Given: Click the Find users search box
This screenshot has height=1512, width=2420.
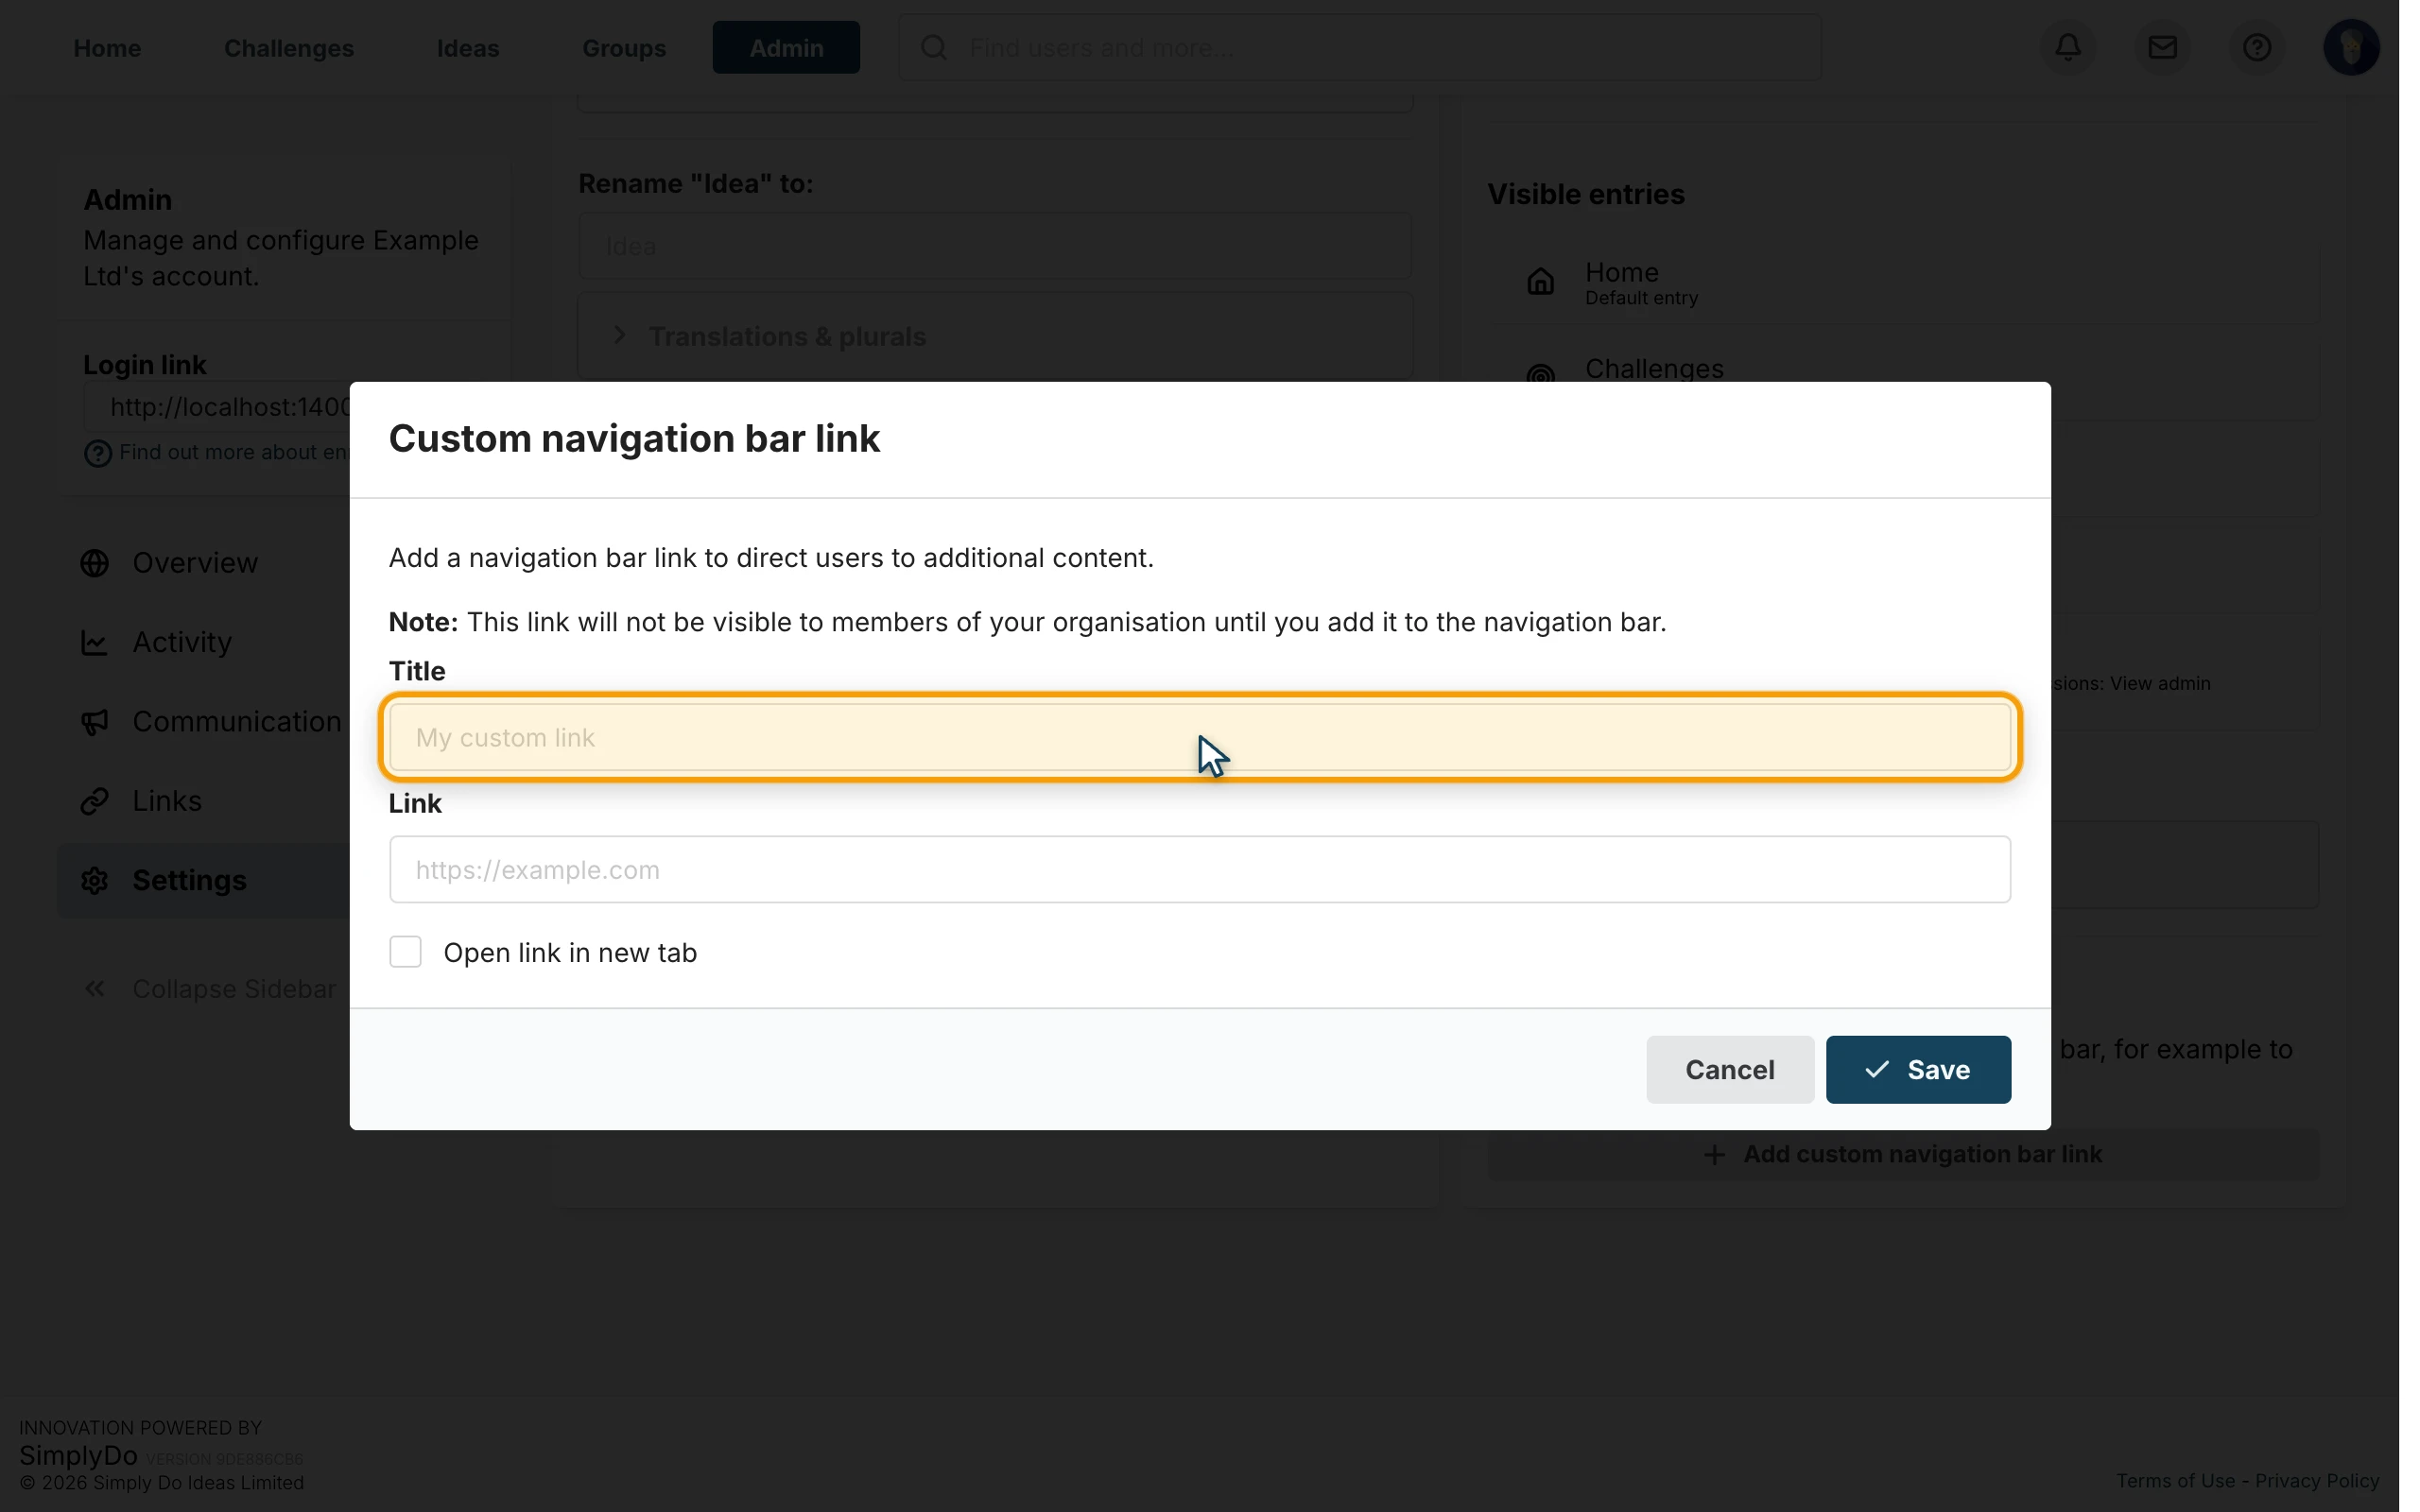Looking at the screenshot, I should (x=1360, y=47).
